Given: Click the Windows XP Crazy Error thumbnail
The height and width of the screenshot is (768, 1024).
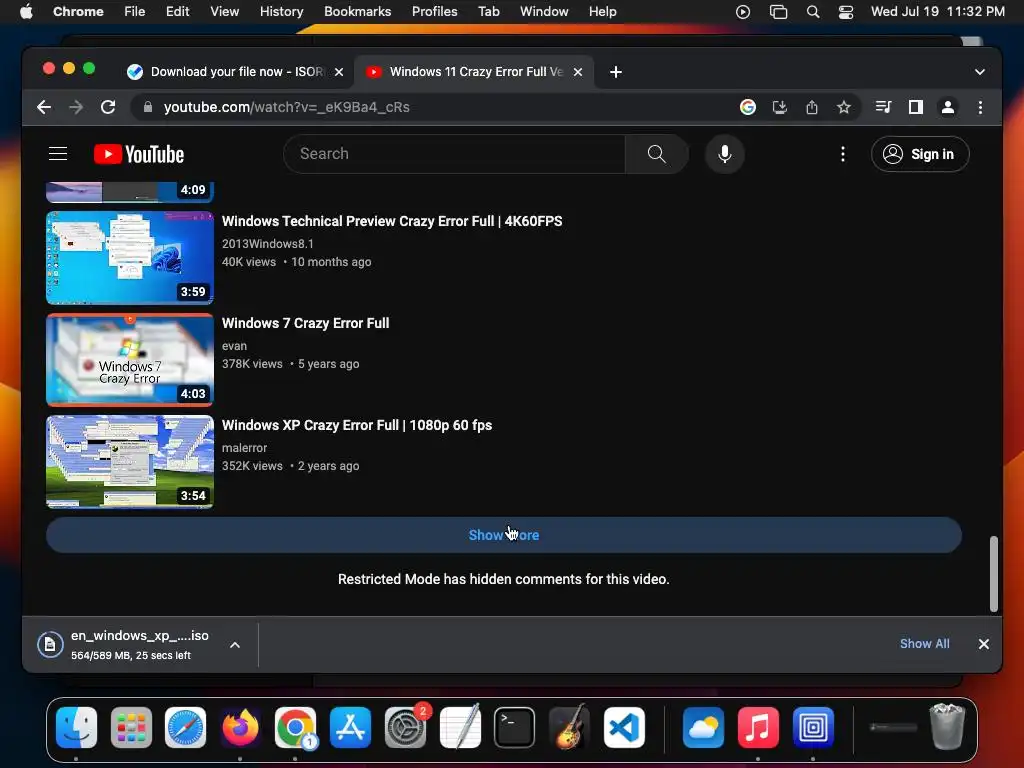Looking at the screenshot, I should [130, 462].
